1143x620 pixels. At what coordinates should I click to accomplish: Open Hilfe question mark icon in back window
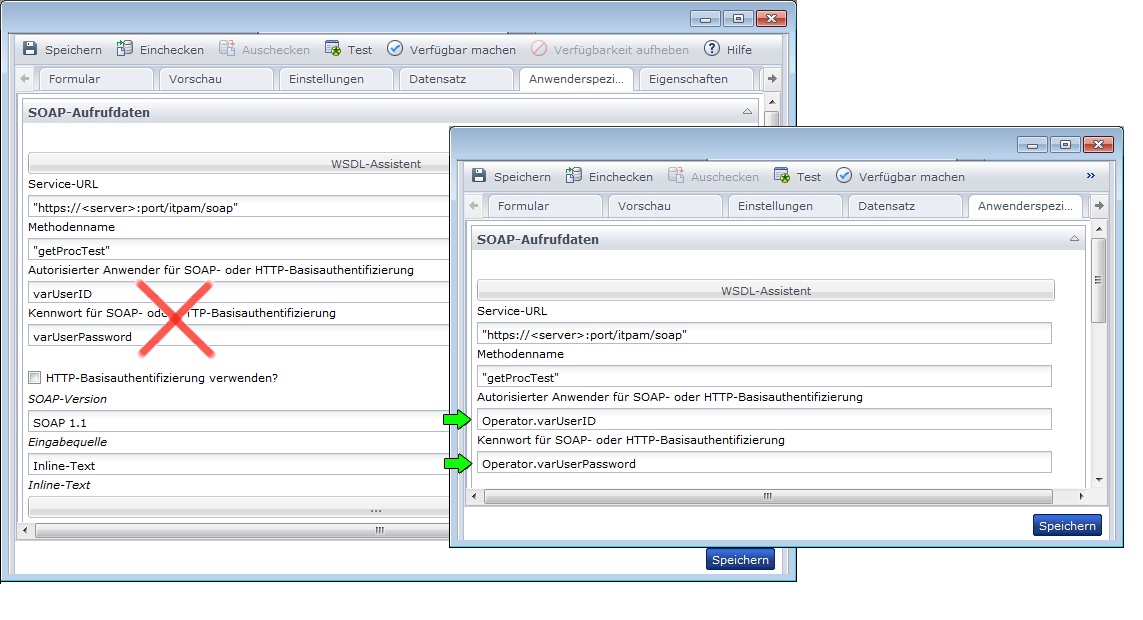711,48
